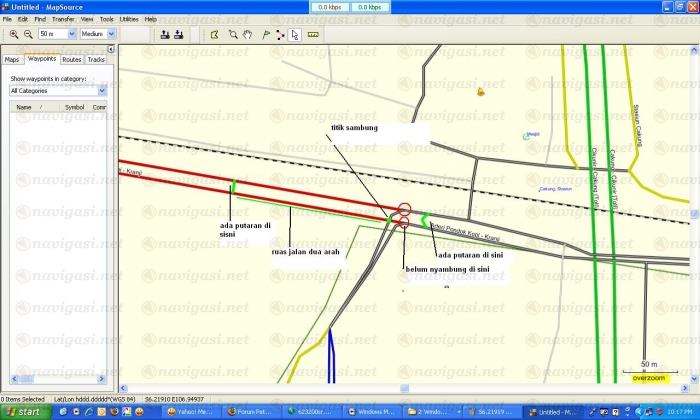Open the Transfer menu
Image resolution: width=700 pixels, height=420 pixels.
[63, 19]
